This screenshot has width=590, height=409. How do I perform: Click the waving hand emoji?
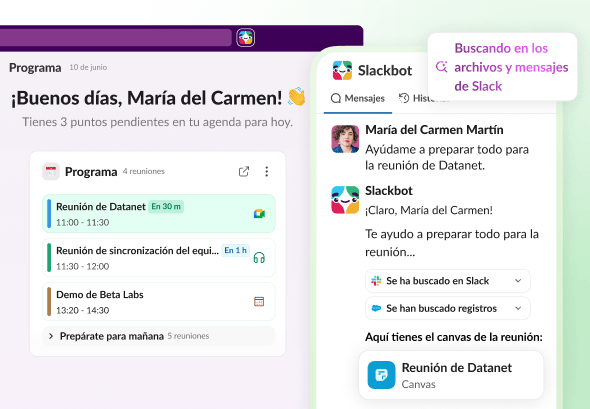pyautogui.click(x=297, y=97)
